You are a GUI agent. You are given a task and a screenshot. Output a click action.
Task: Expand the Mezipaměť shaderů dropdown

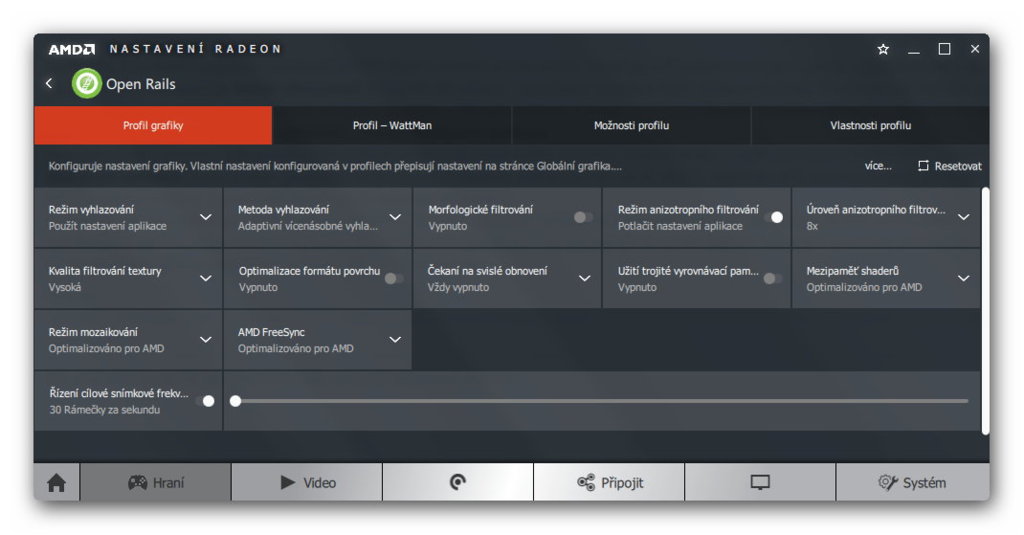click(963, 278)
